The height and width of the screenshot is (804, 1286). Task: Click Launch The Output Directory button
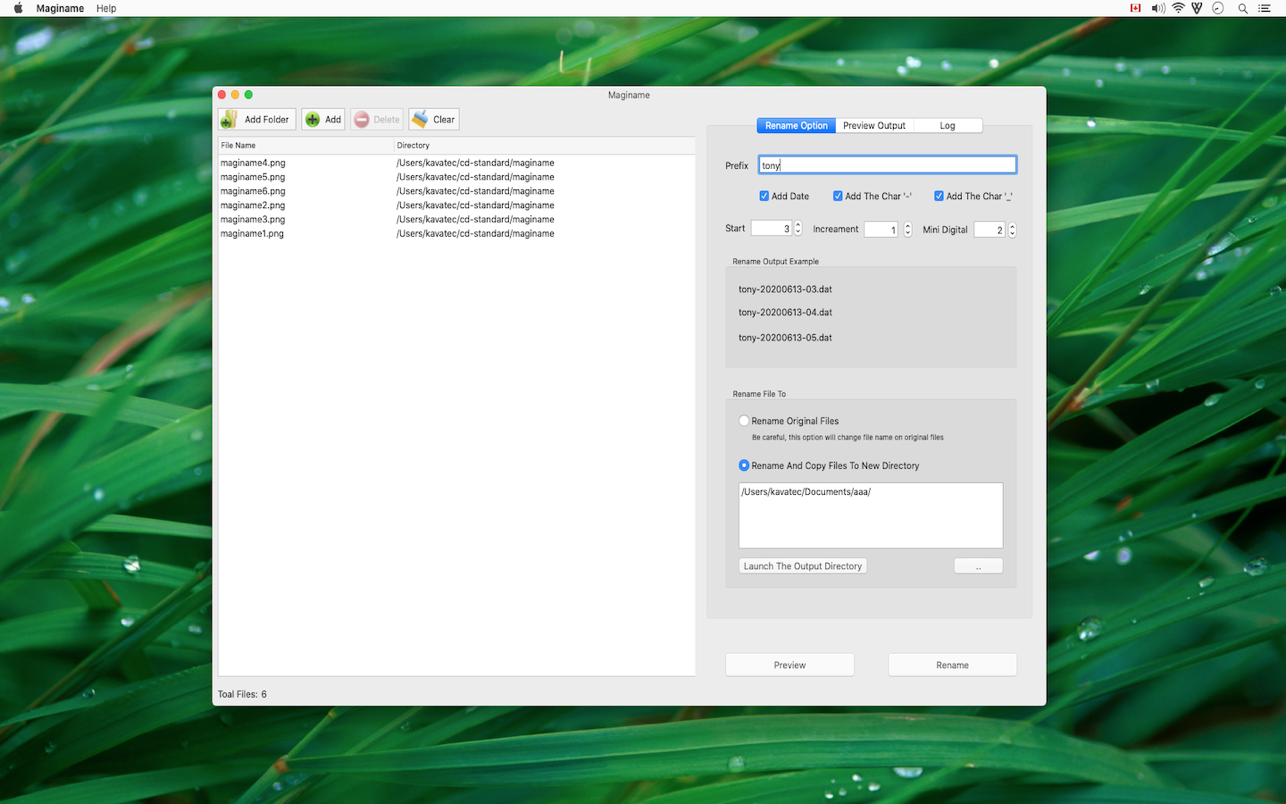pos(802,566)
